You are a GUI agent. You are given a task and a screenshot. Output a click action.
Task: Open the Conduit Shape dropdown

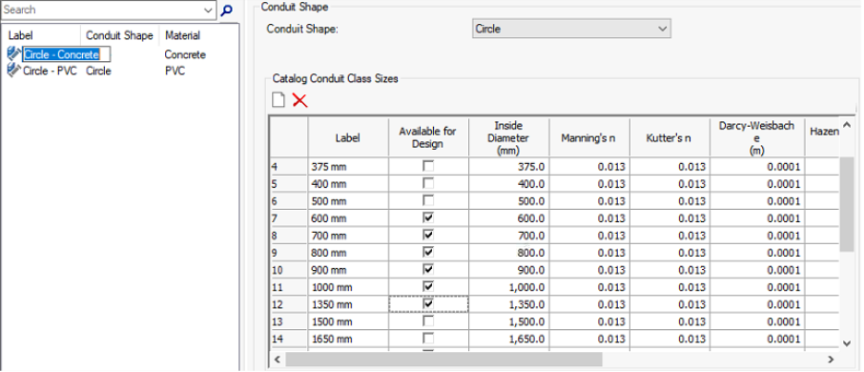pyautogui.click(x=571, y=29)
